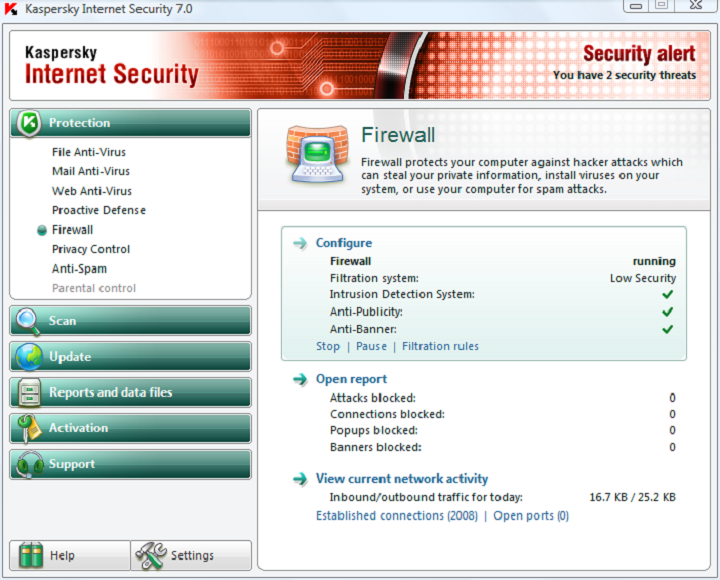
Task: Click the Kaspersky K logo in title bar
Action: [x=11, y=9]
